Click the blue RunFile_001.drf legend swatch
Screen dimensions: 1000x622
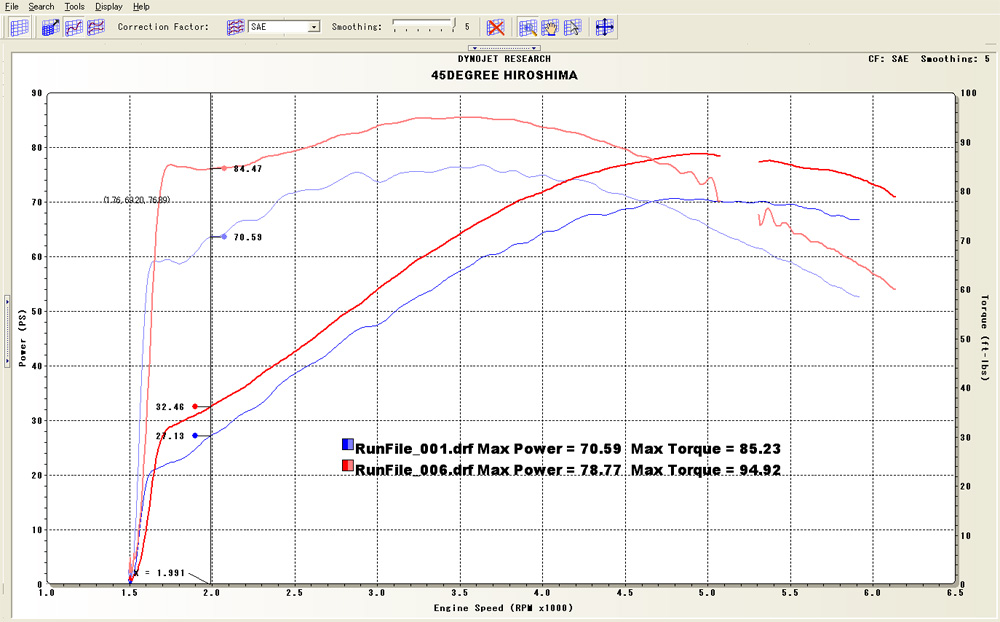click(347, 445)
